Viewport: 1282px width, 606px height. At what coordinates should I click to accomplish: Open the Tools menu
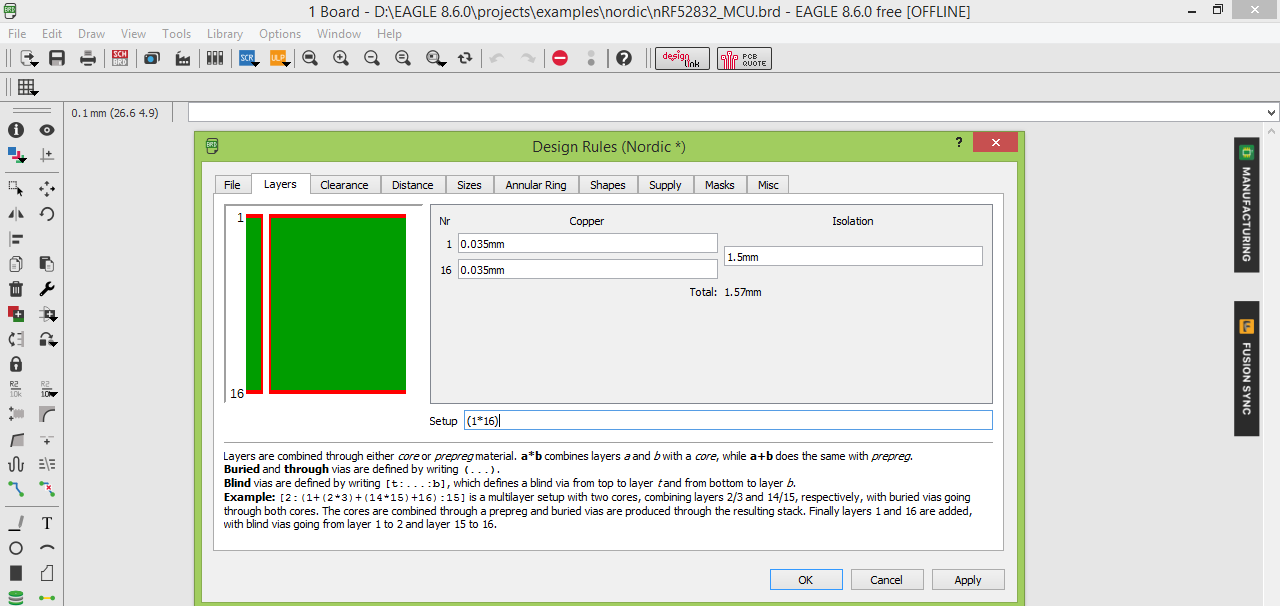click(176, 34)
